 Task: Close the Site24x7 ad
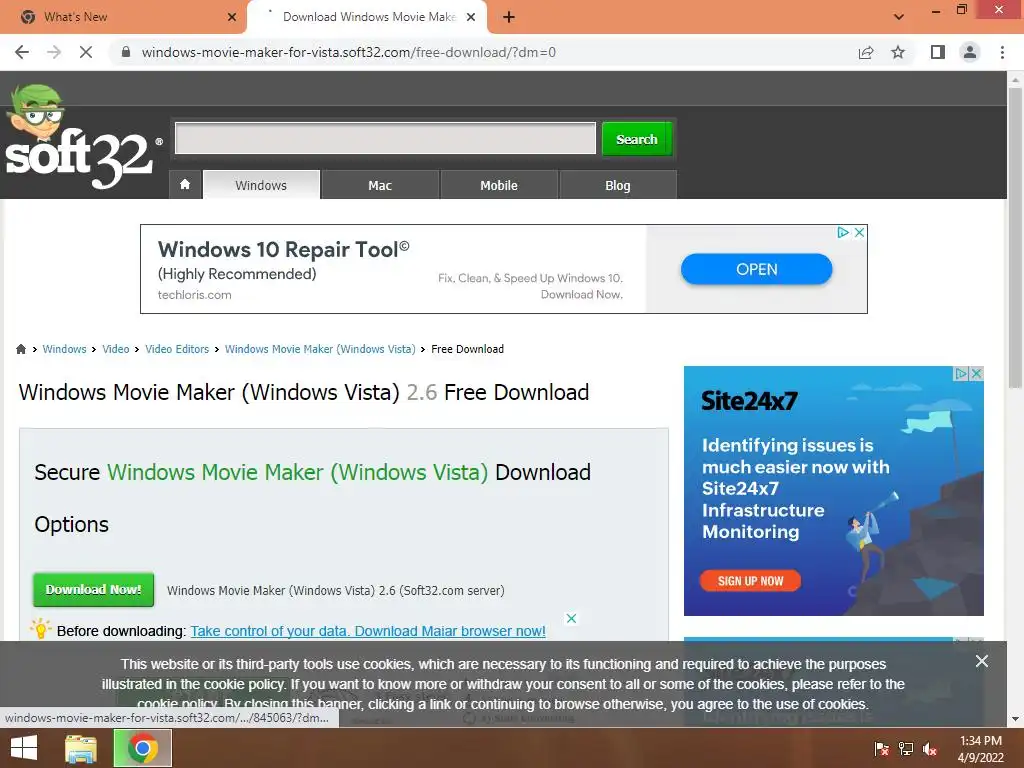click(976, 374)
